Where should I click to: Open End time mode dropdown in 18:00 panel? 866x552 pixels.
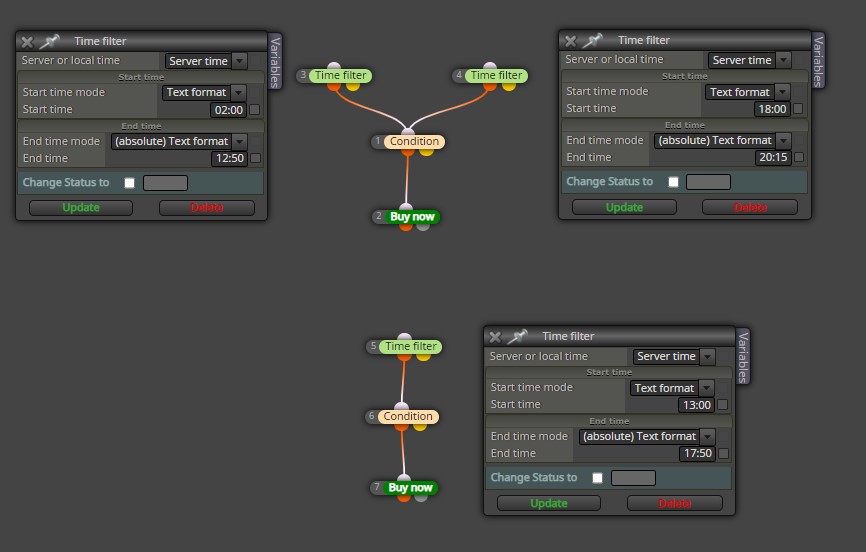tap(723, 140)
